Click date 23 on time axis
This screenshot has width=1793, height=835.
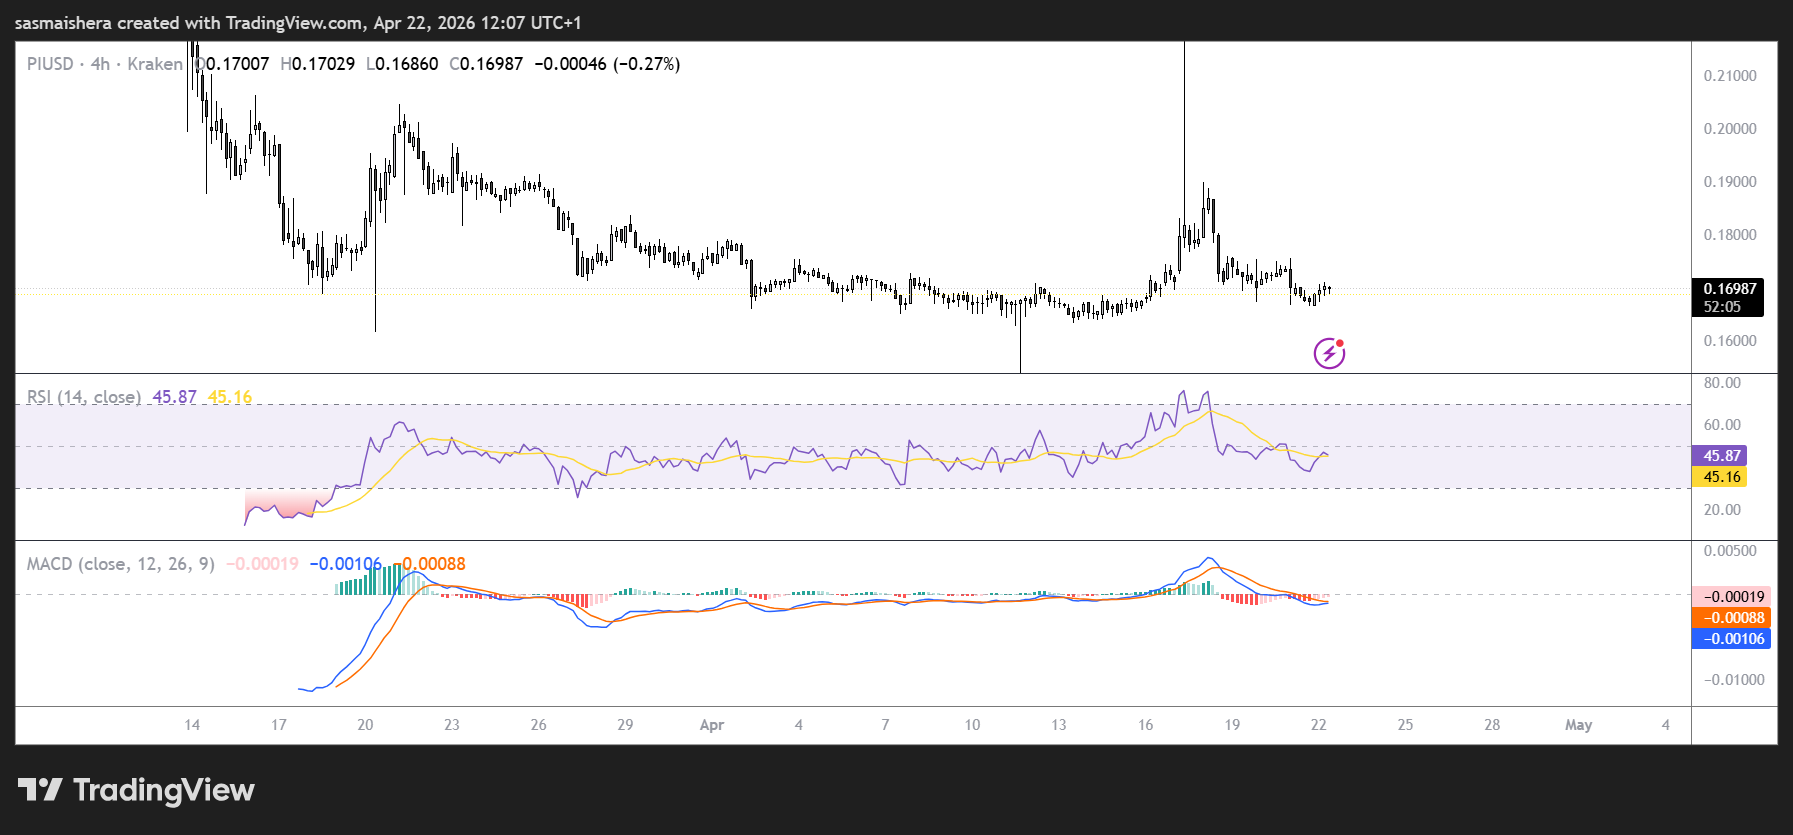pyautogui.click(x=452, y=725)
